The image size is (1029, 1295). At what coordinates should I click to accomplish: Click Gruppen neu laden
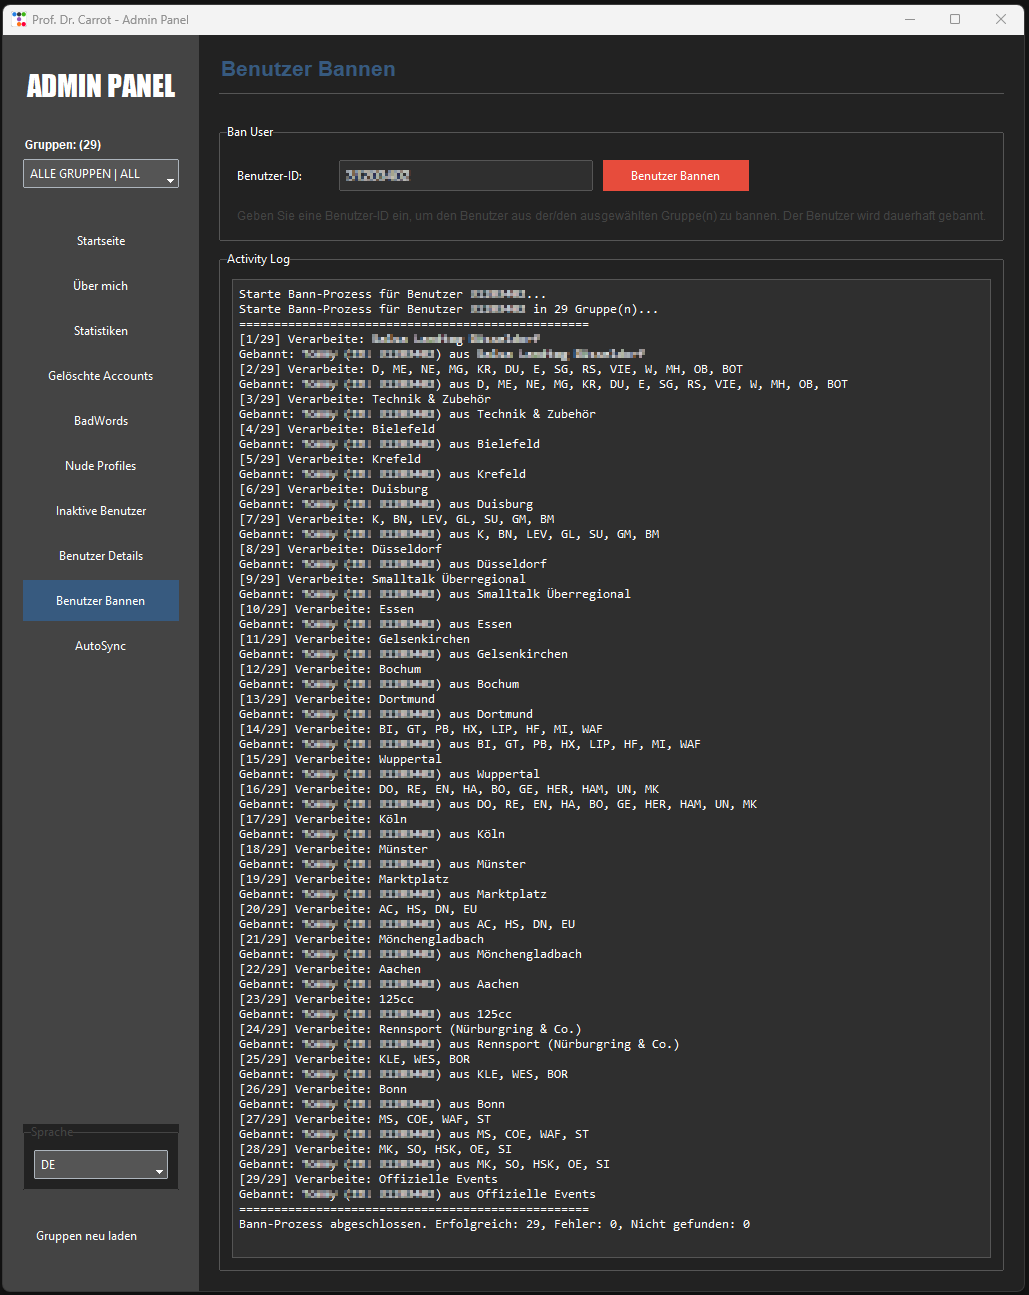(87, 1236)
